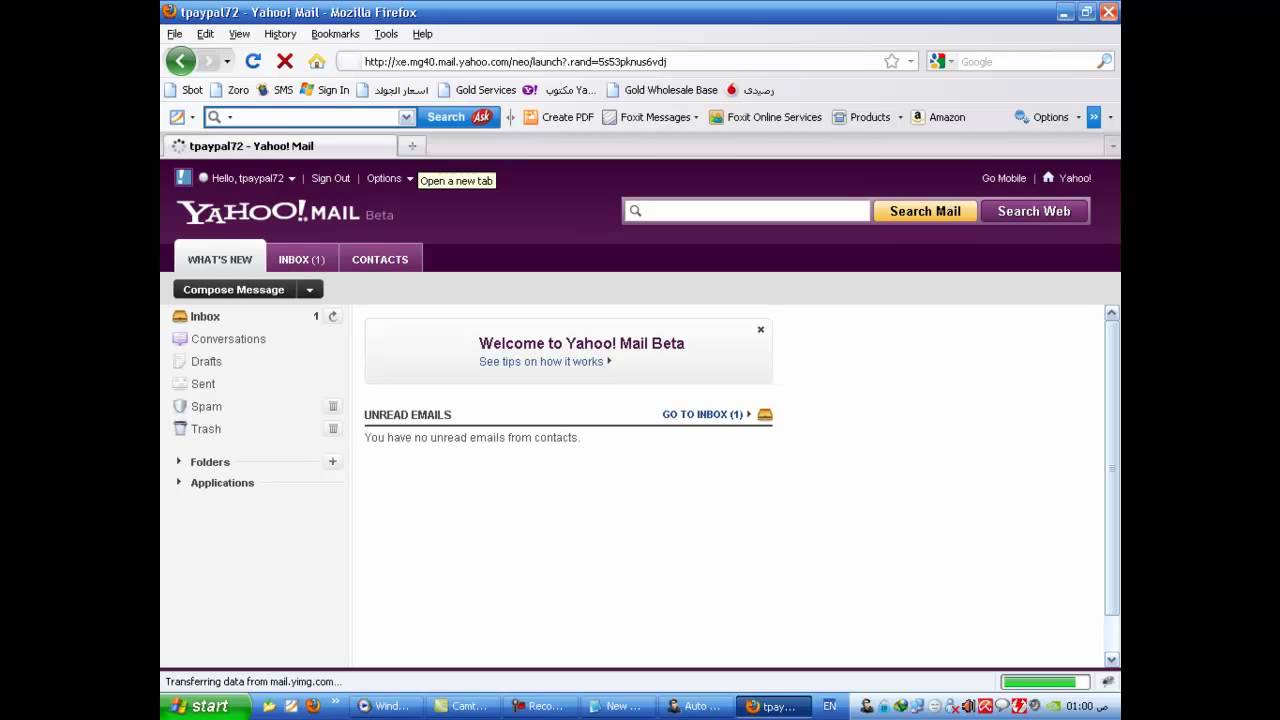This screenshot has width=1280, height=720.
Task: Open the back/forward history dropdown arrow
Action: pos(227,62)
